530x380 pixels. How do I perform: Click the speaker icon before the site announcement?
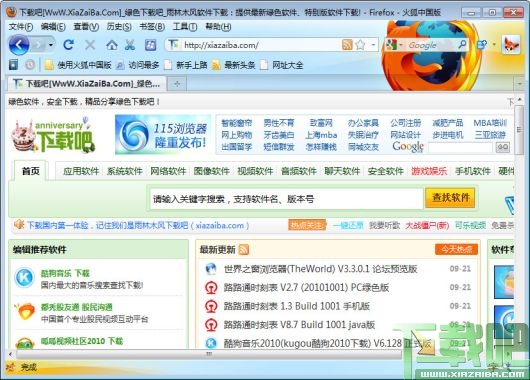pyautogui.click(x=19, y=224)
